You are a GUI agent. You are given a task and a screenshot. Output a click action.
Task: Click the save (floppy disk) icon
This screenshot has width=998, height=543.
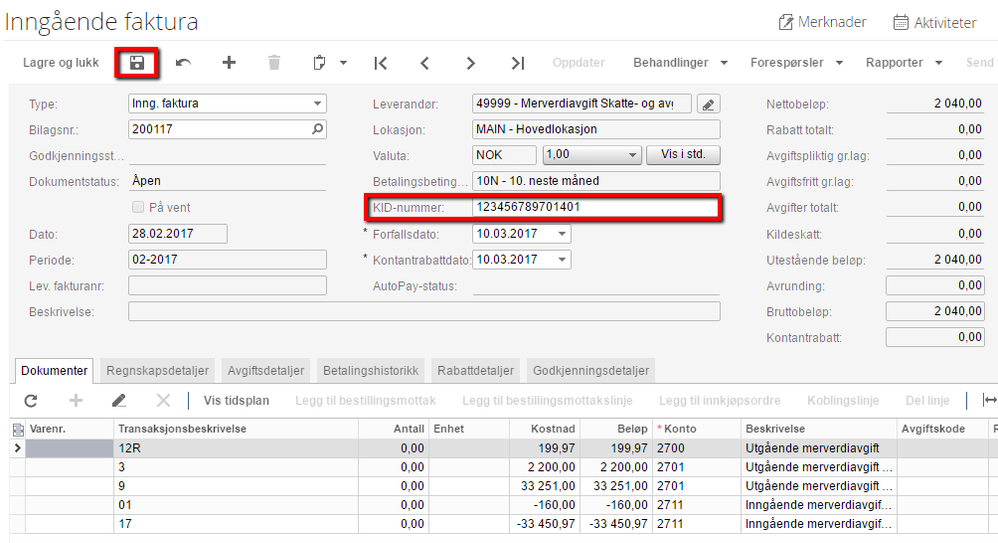[x=137, y=62]
